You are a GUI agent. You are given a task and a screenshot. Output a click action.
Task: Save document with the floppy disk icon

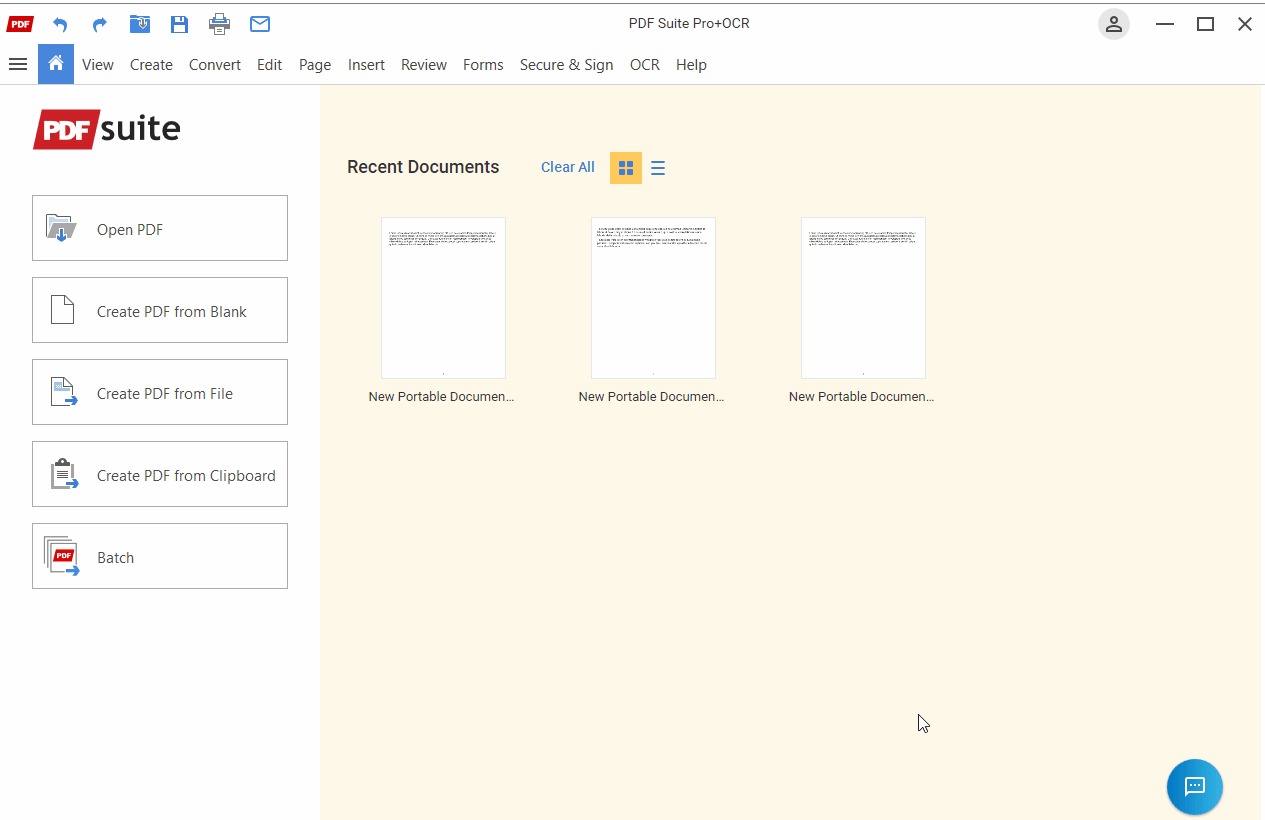(x=179, y=24)
